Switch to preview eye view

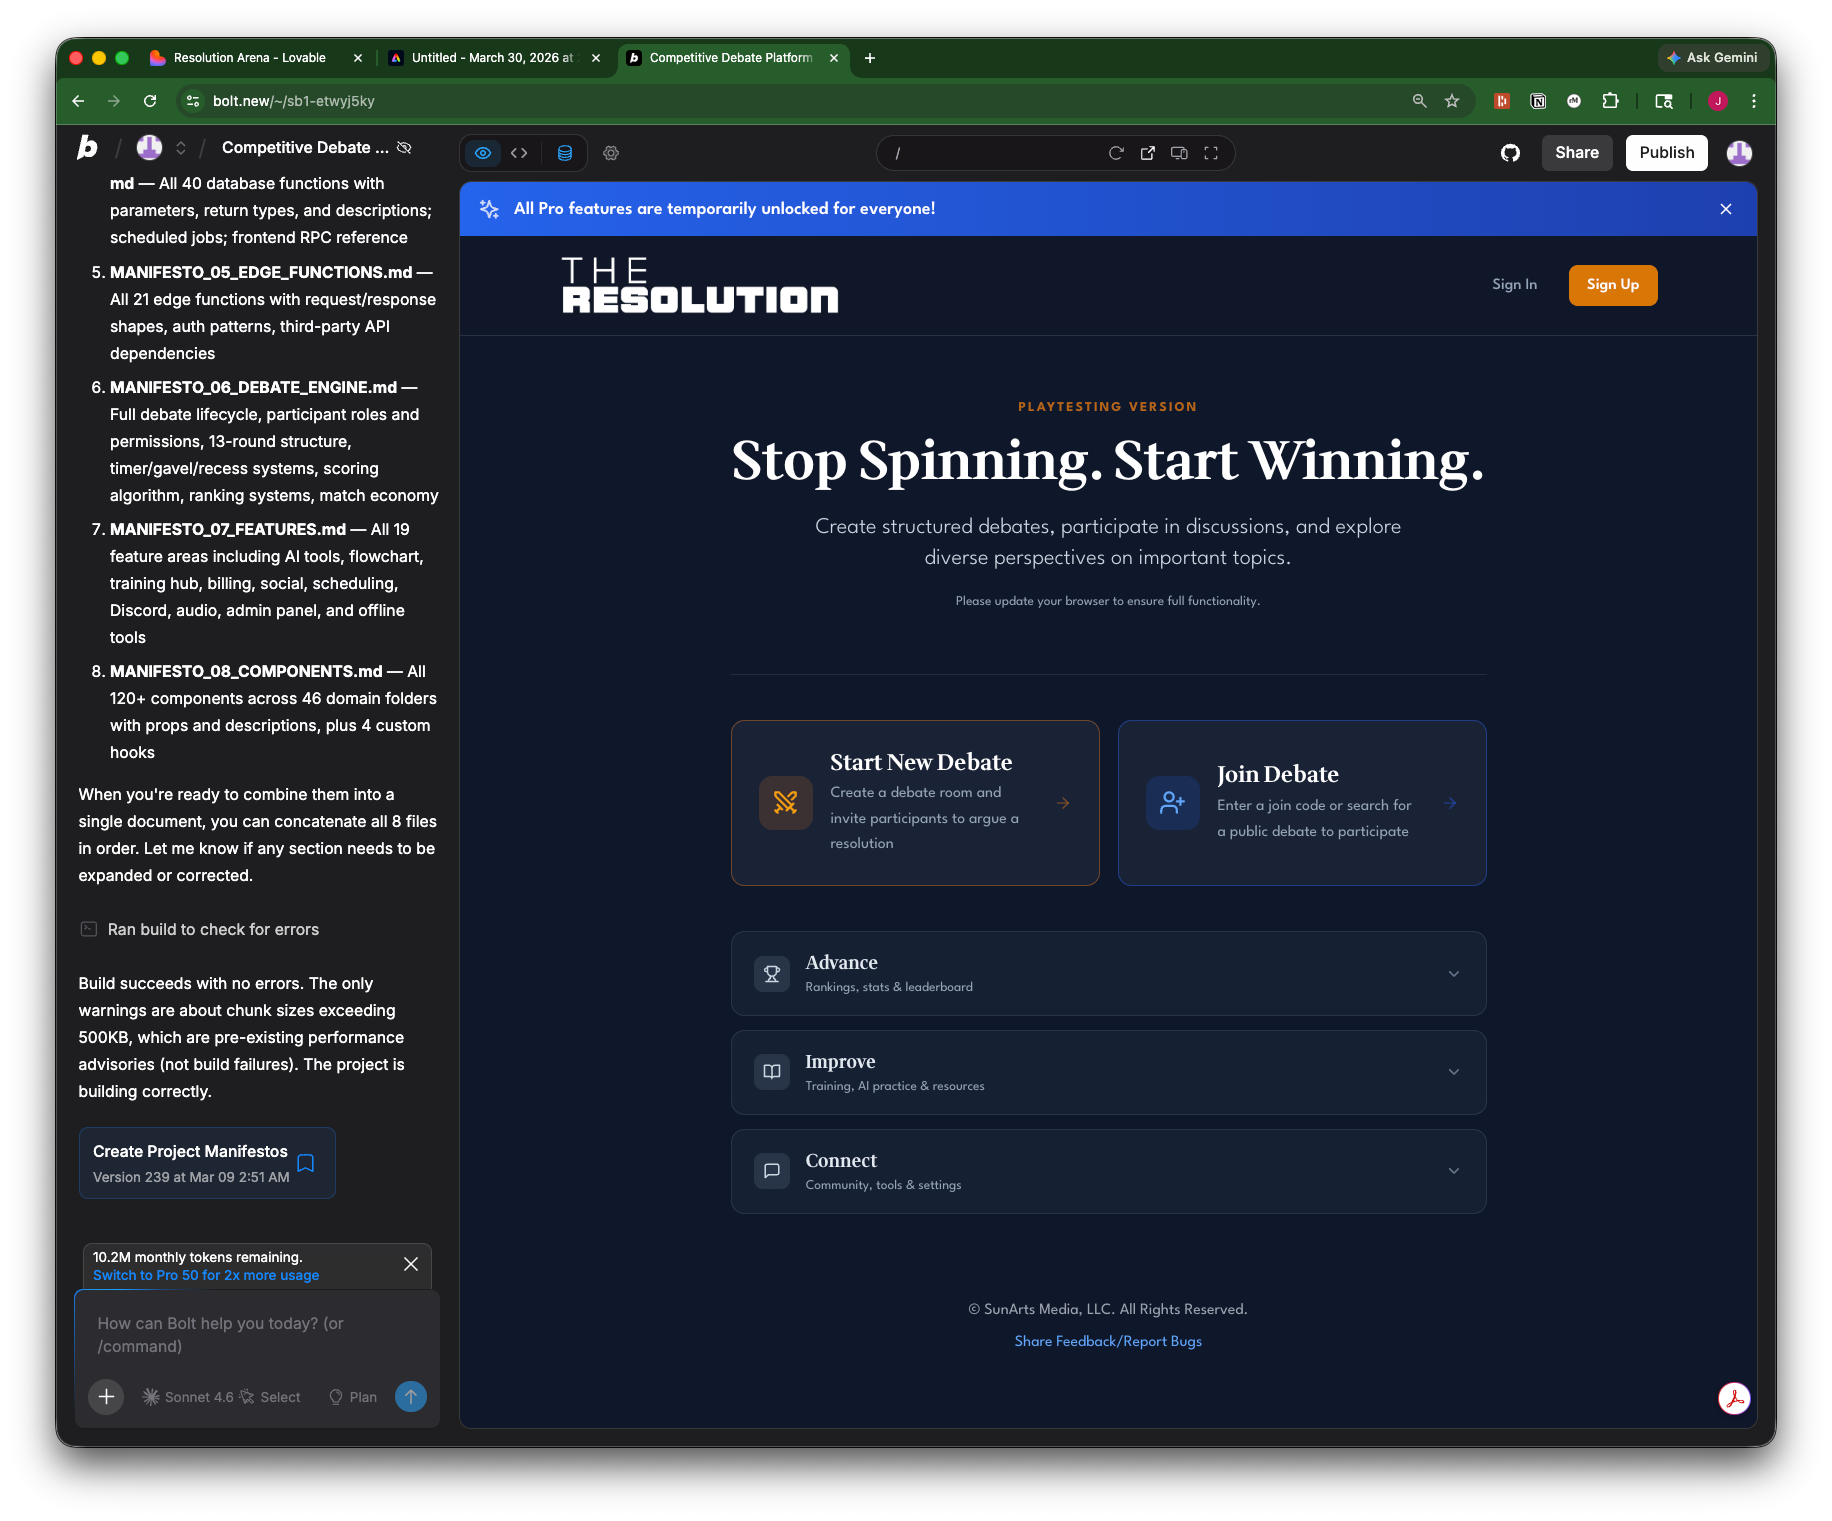point(483,153)
